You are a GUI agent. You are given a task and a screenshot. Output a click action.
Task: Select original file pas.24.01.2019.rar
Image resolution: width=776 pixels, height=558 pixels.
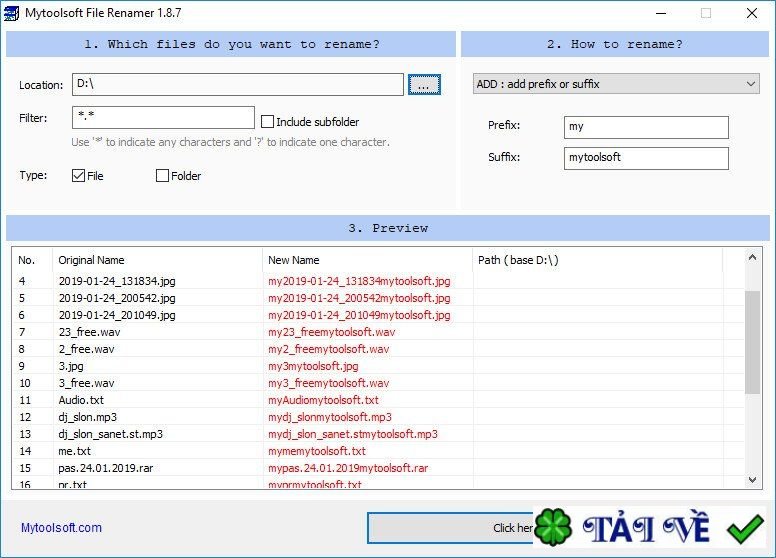tap(106, 468)
